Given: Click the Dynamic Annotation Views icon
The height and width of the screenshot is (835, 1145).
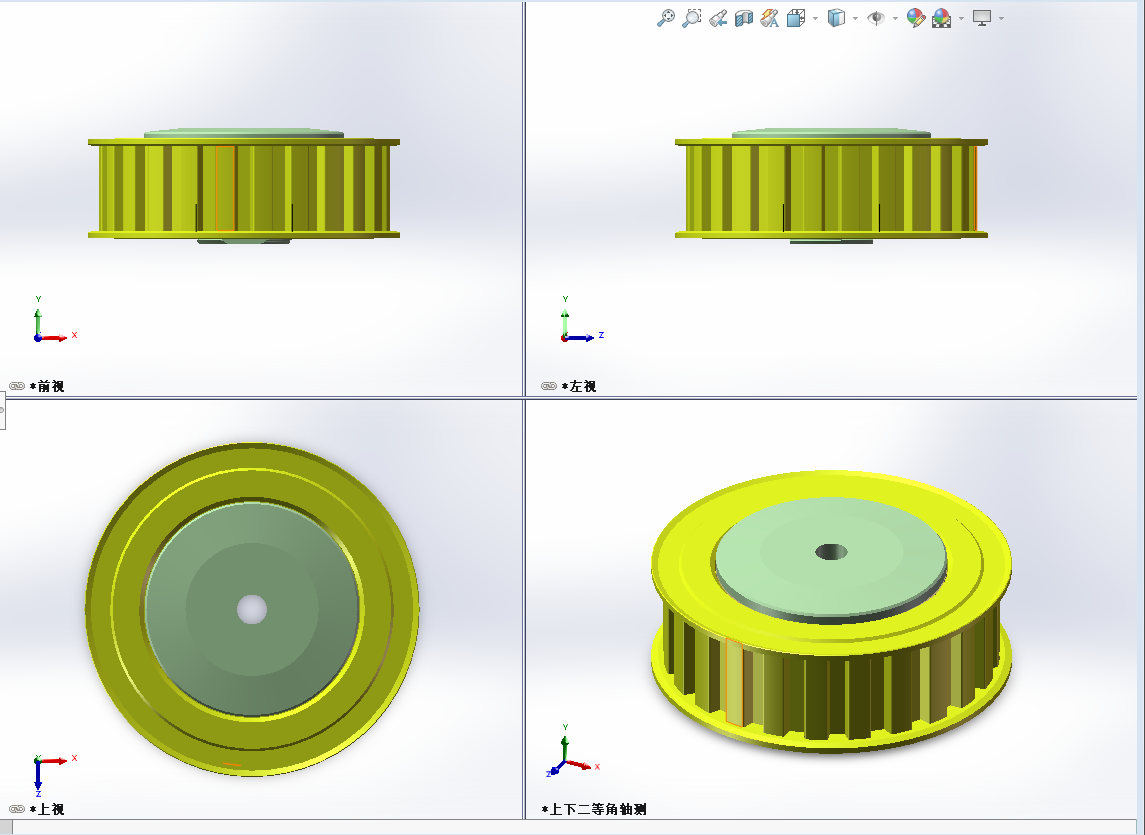Looking at the screenshot, I should 769,18.
